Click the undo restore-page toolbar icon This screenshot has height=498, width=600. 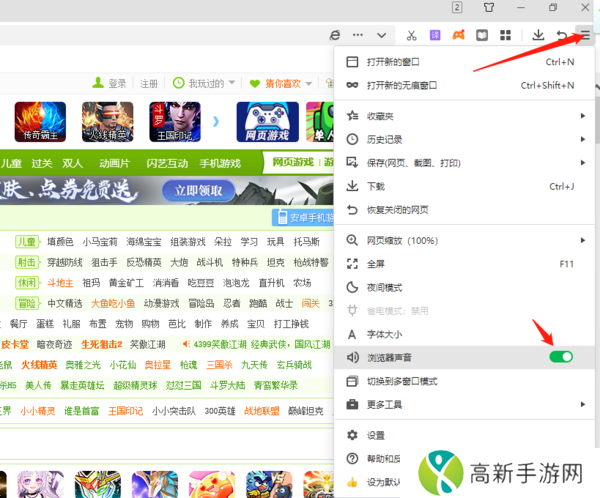click(x=562, y=35)
